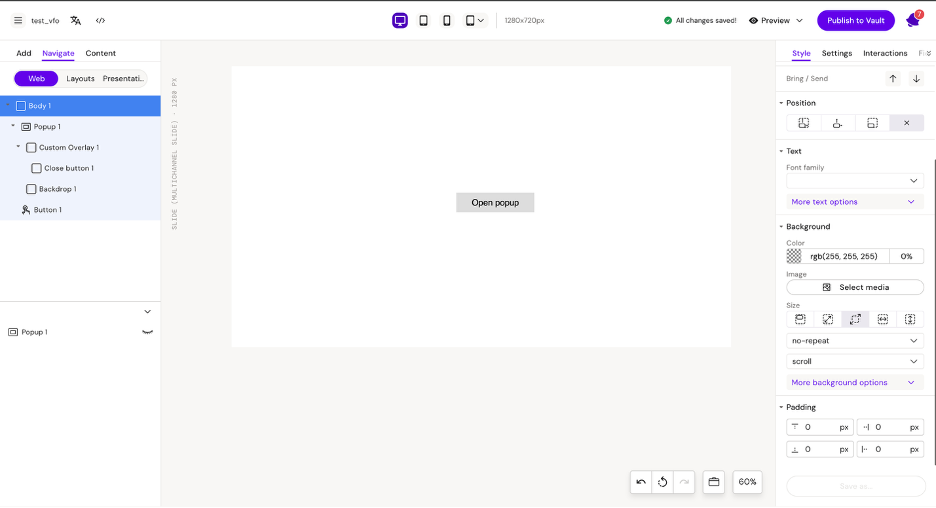
Task: Switch to the Interactions tab
Action: pos(885,53)
